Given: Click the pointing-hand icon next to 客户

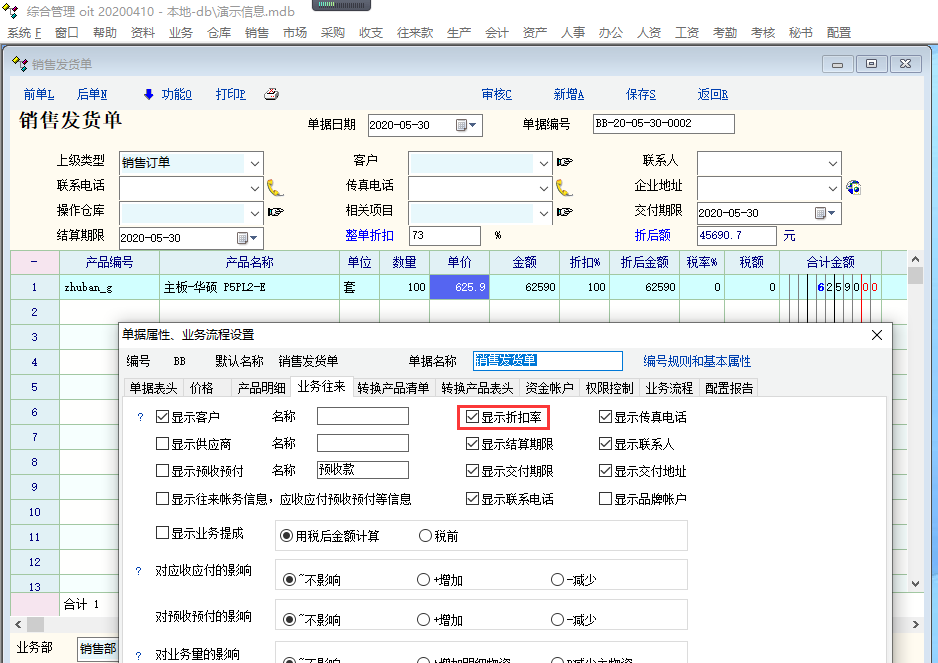Looking at the screenshot, I should pyautogui.click(x=564, y=162).
